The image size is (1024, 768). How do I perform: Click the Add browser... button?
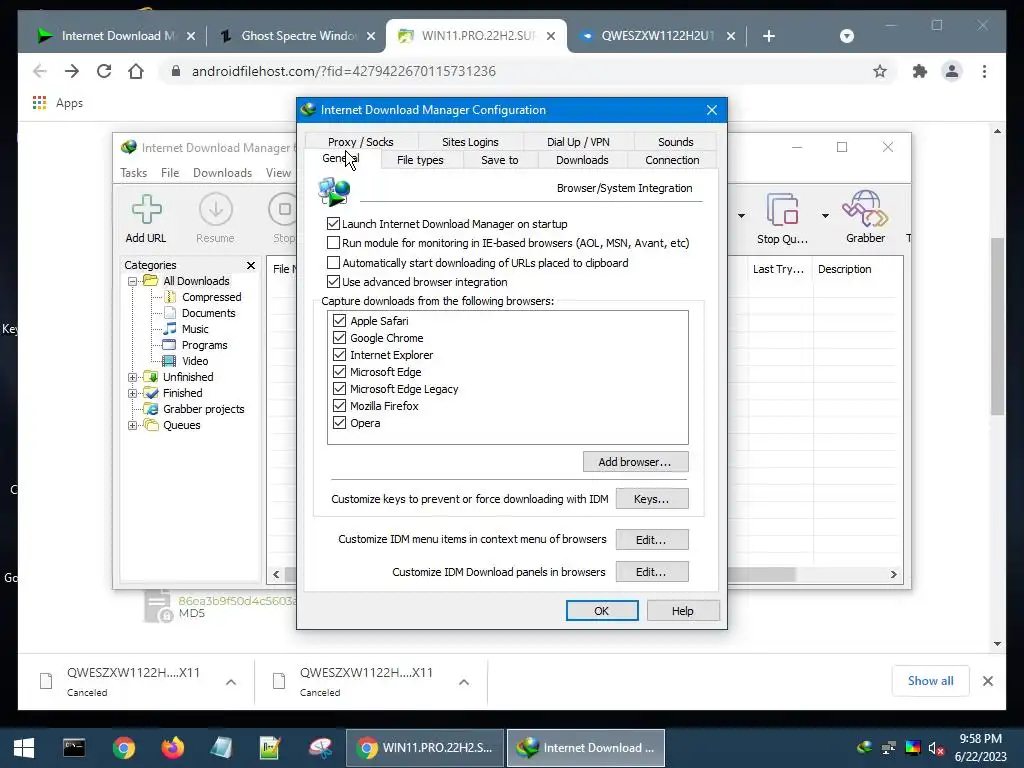635,462
